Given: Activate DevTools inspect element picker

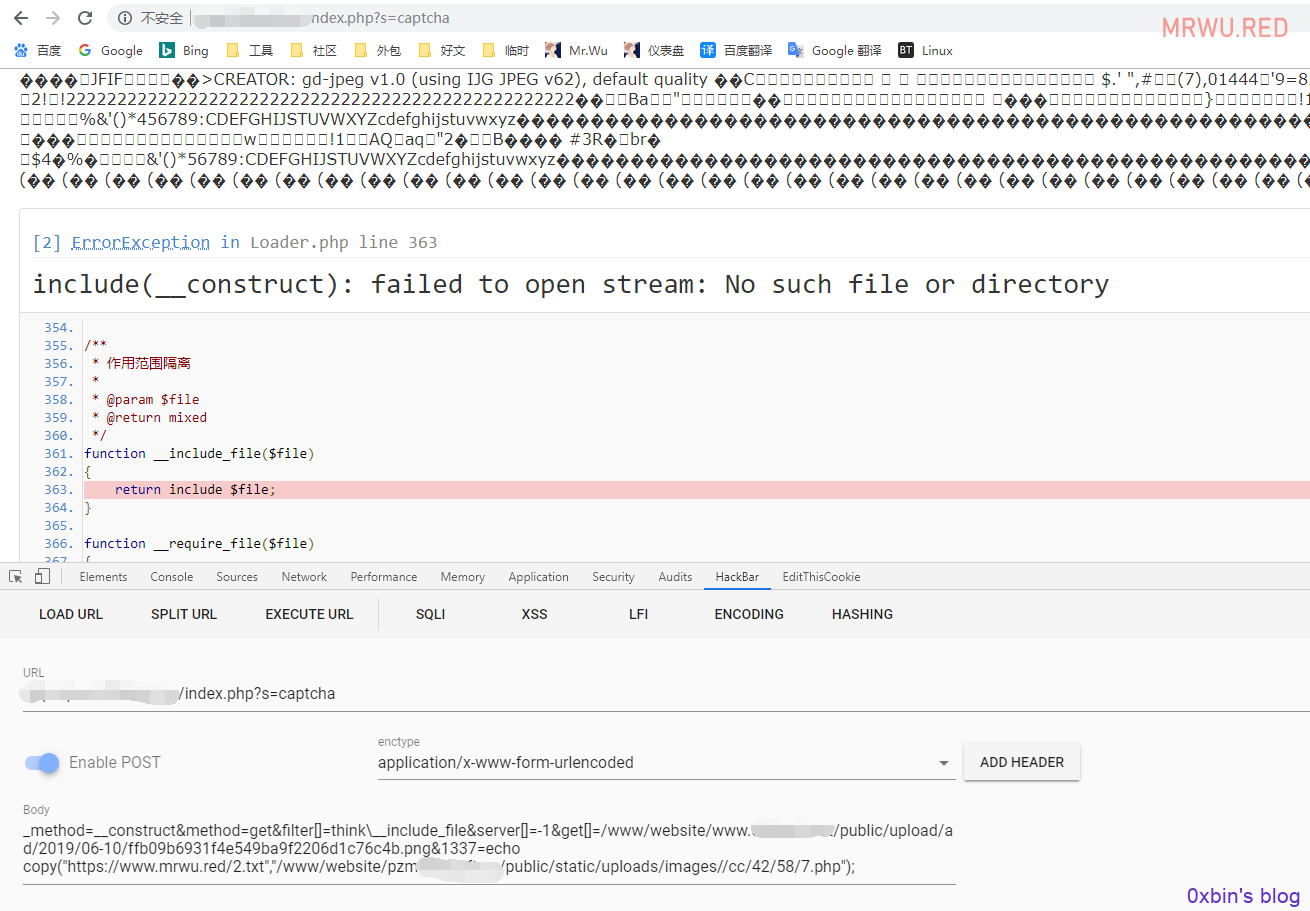Looking at the screenshot, I should pyautogui.click(x=16, y=577).
